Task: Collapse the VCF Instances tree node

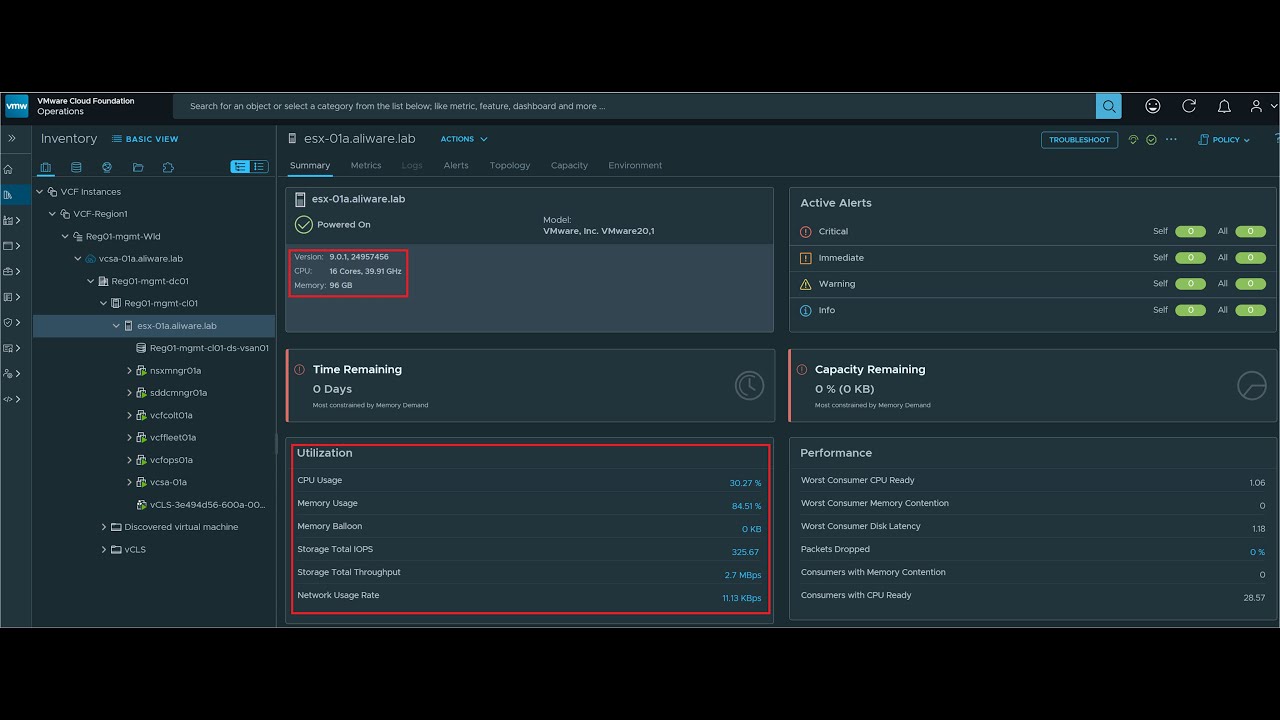Action: click(x=40, y=192)
